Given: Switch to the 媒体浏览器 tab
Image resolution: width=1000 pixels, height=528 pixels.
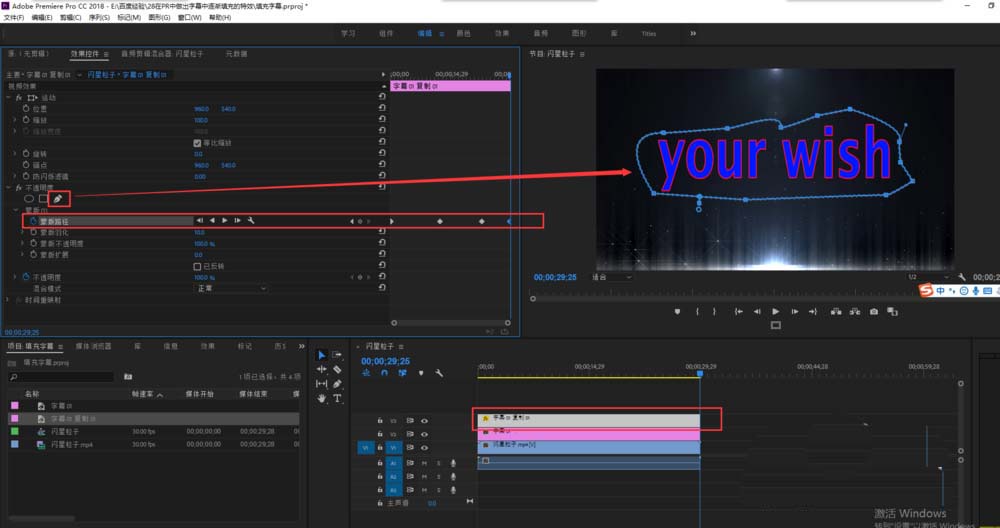Looking at the screenshot, I should tap(93, 346).
